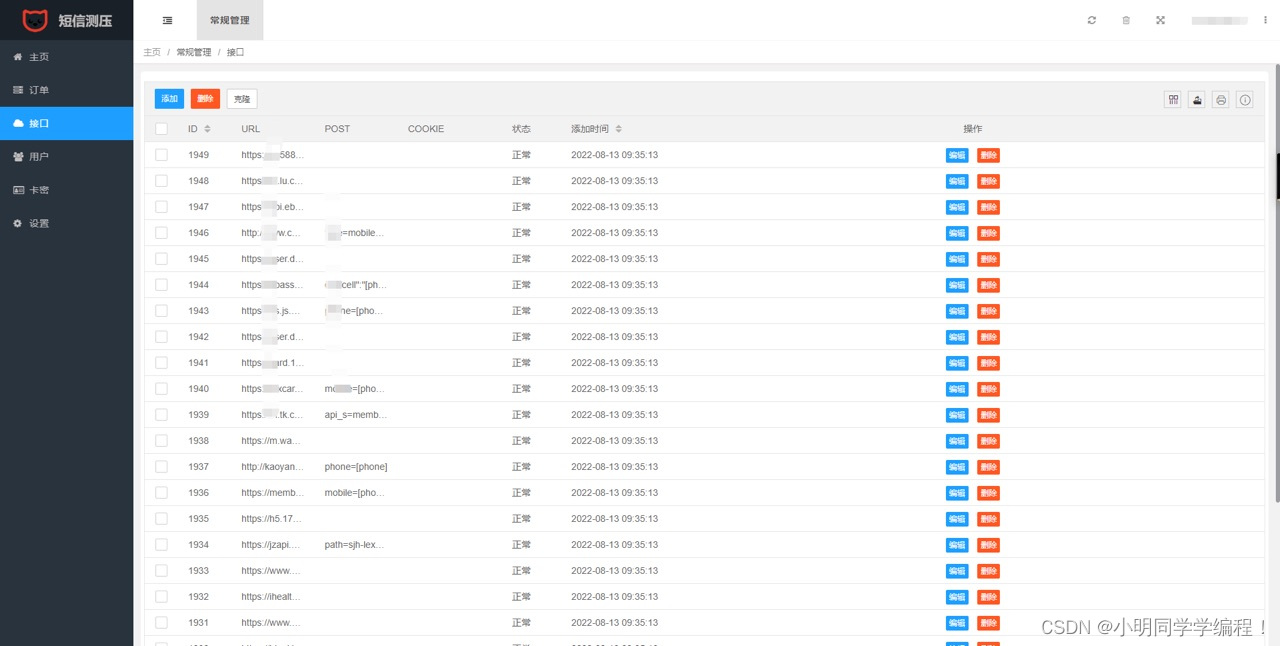
Task: Click the 操作 column header
Action: 972,129
